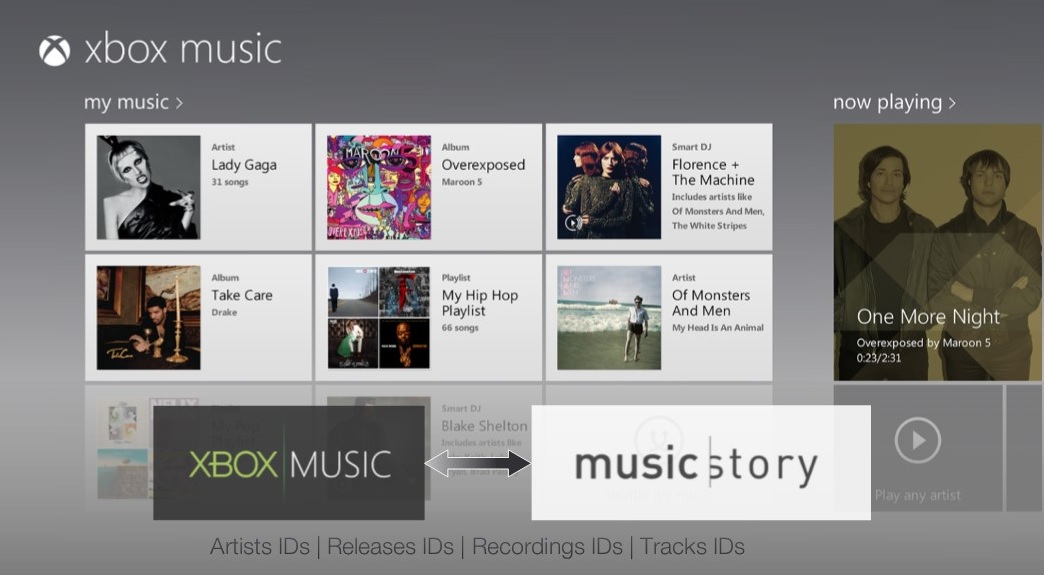Click the Xbox logo icon

[55, 51]
